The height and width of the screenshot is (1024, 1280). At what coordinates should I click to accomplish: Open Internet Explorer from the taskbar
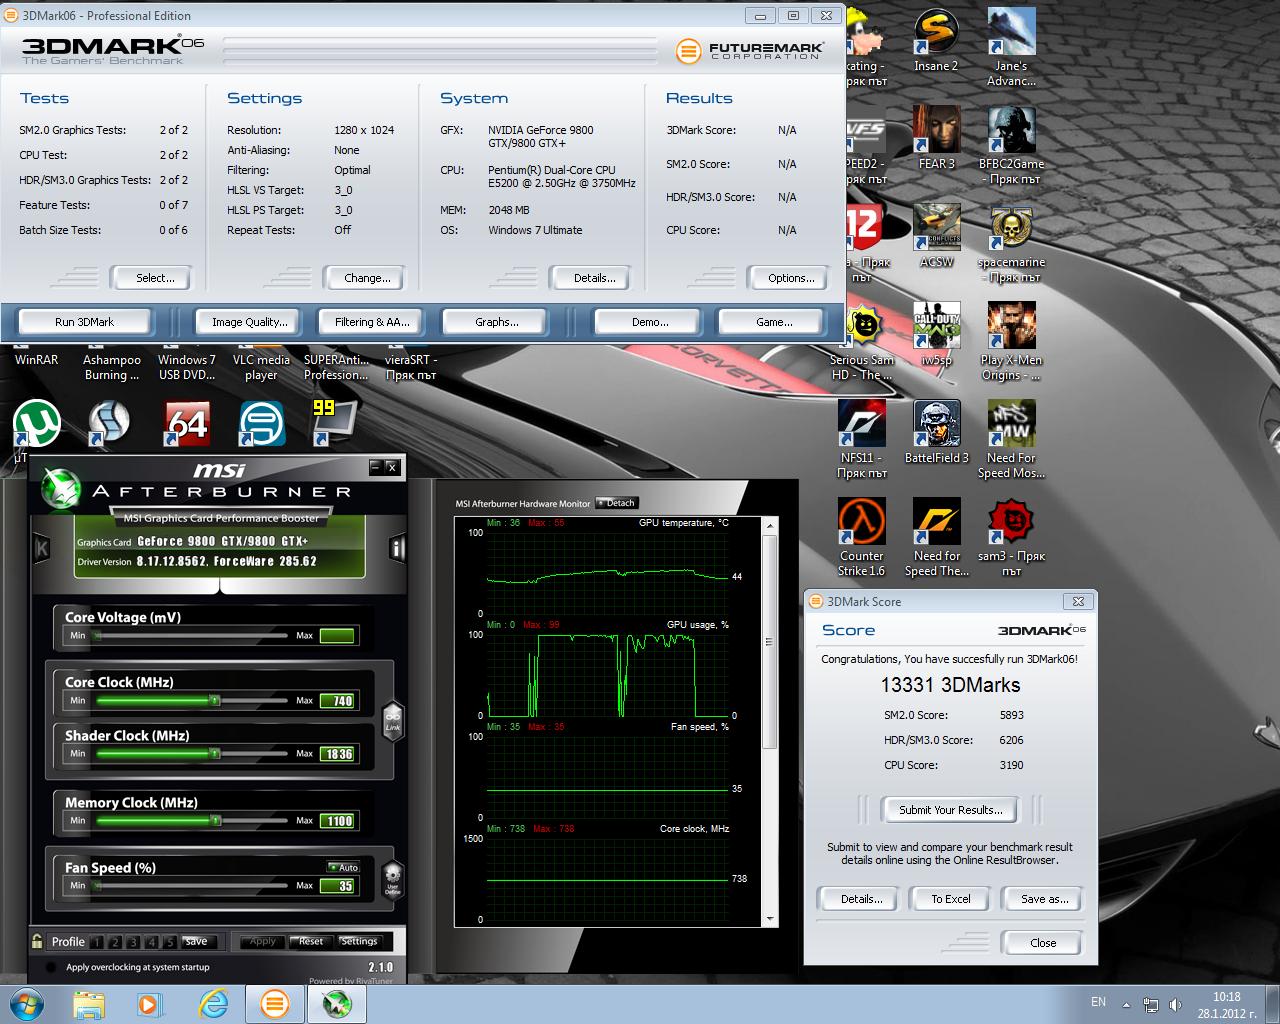point(212,1003)
